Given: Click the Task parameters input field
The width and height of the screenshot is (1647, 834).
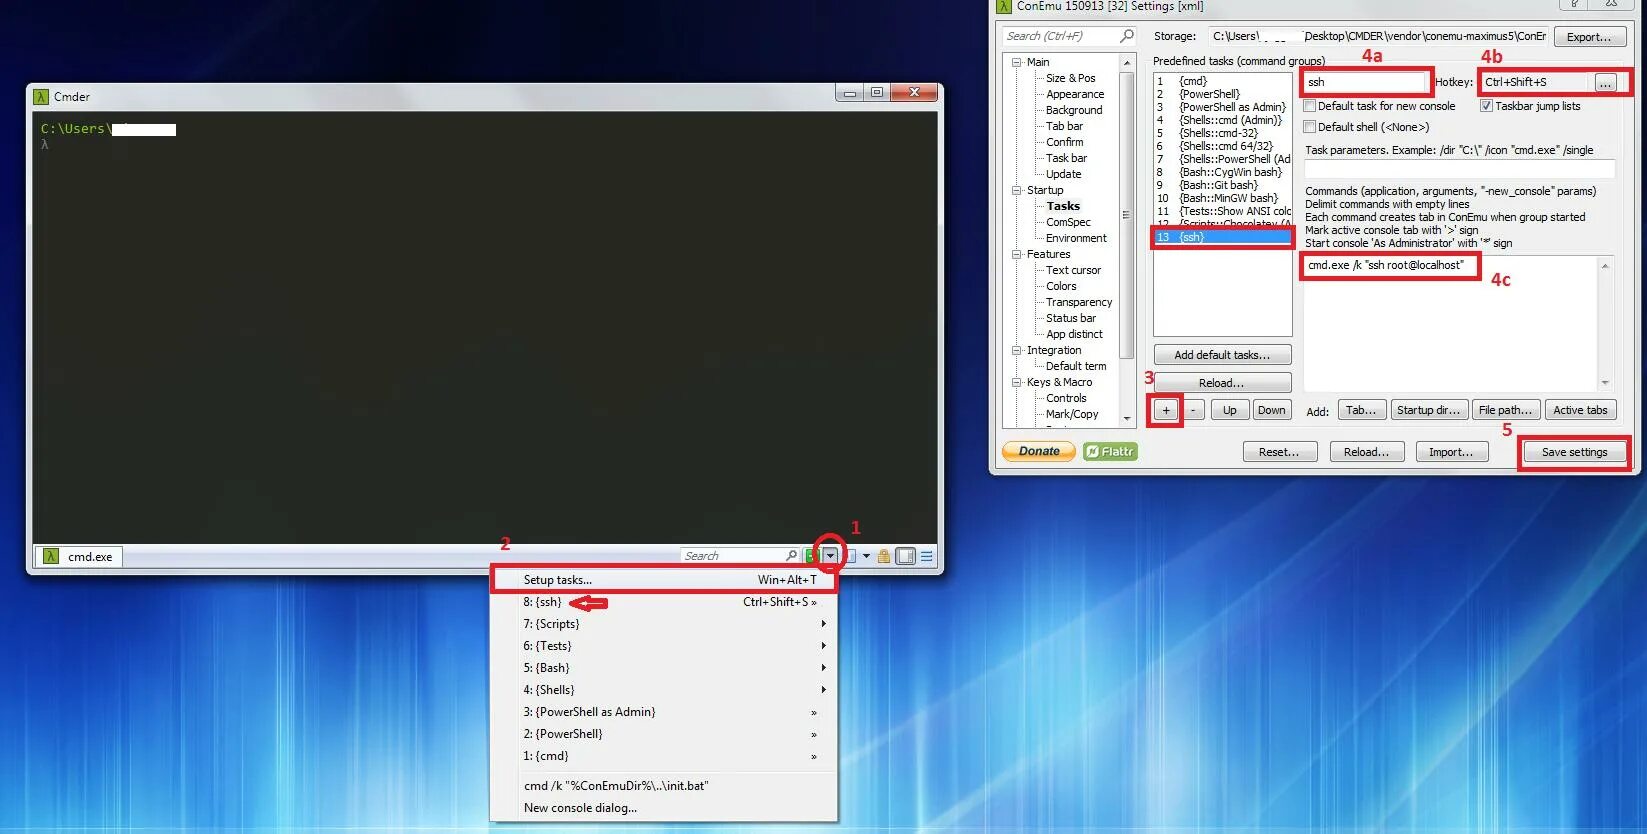Looking at the screenshot, I should pos(1460,169).
